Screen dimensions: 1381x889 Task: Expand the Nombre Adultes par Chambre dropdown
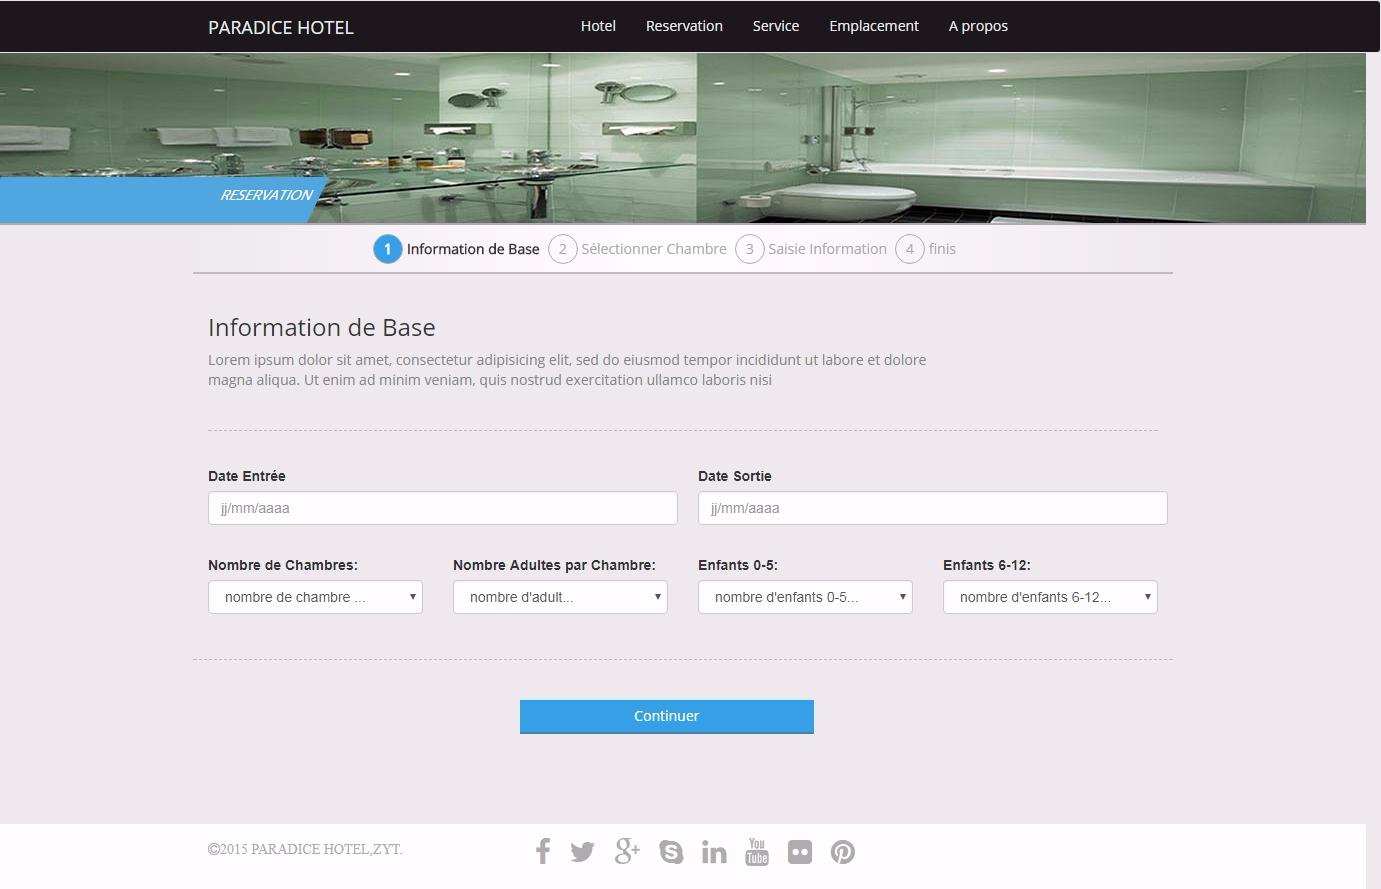(560, 597)
